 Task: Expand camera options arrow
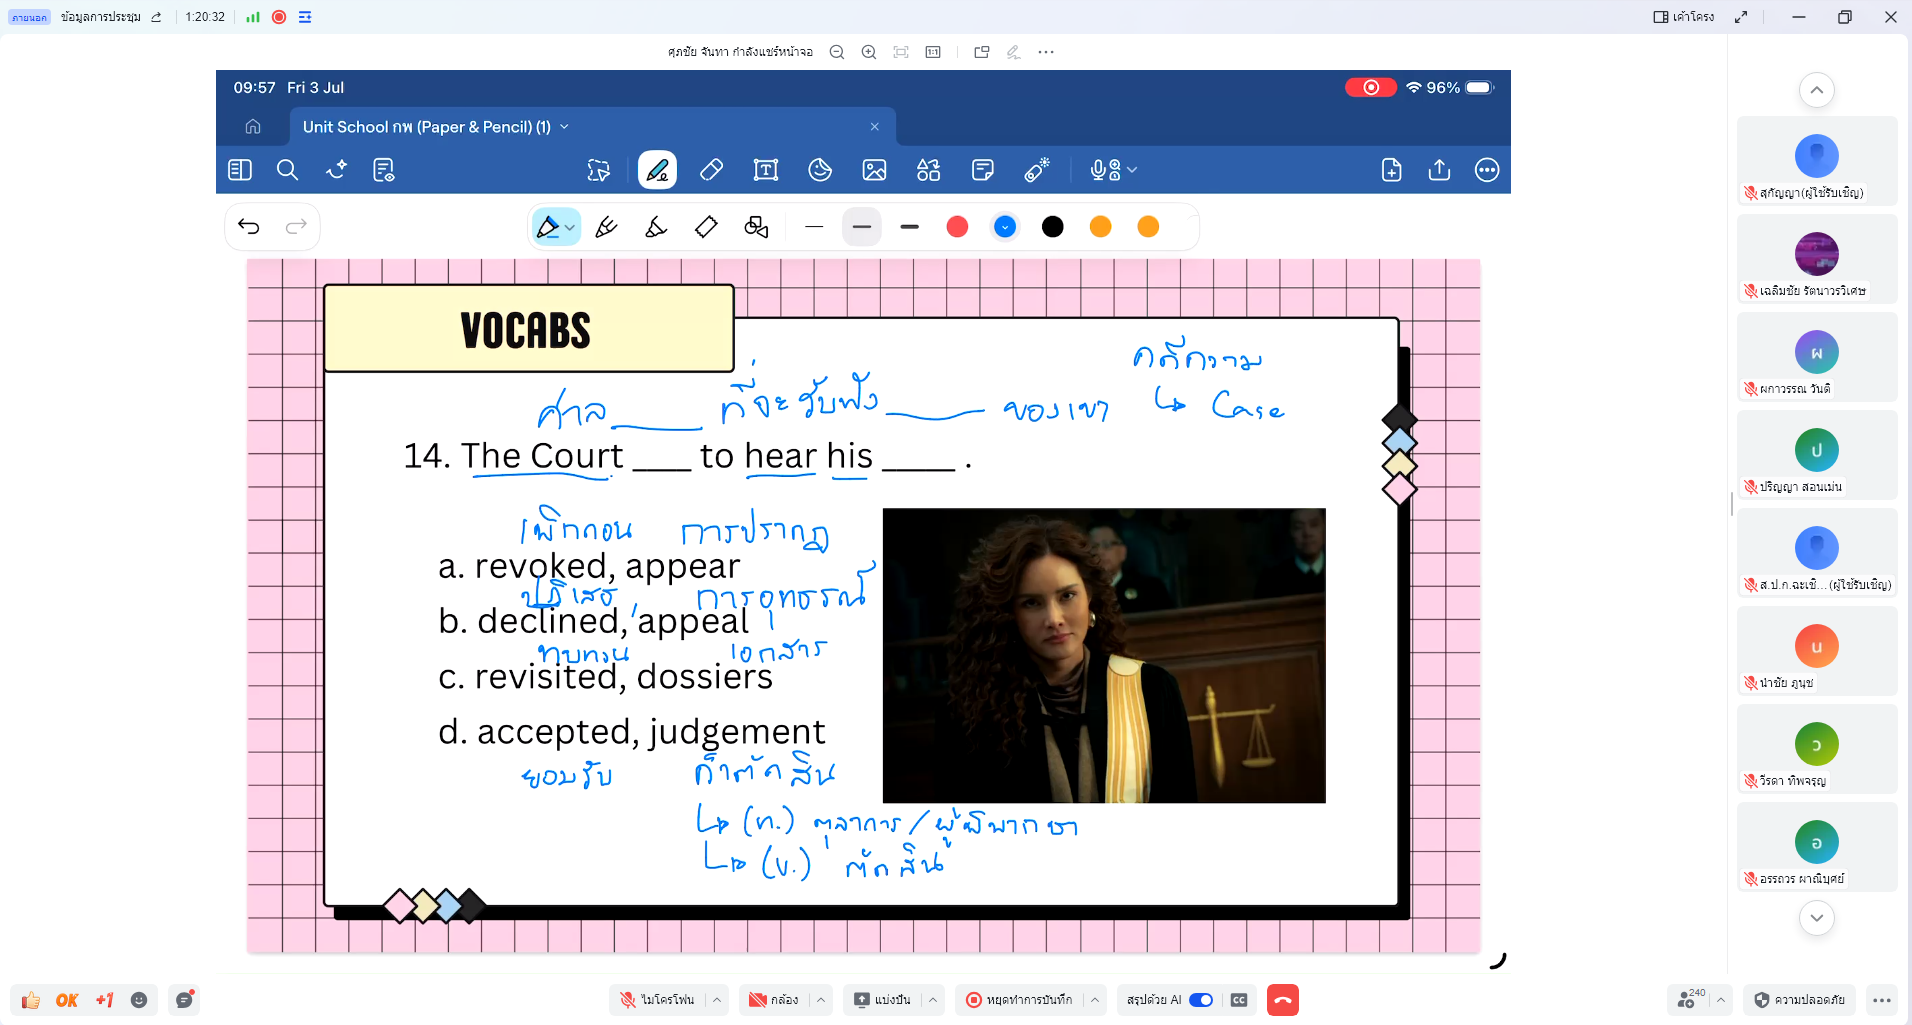coord(821,1000)
